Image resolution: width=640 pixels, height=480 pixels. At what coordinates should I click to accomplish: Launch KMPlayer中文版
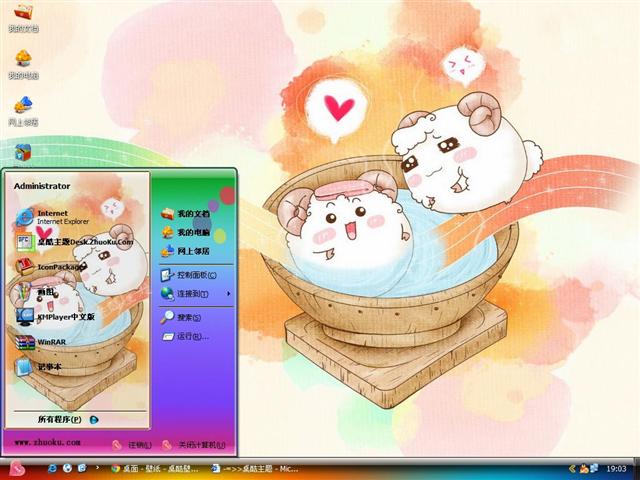55,317
